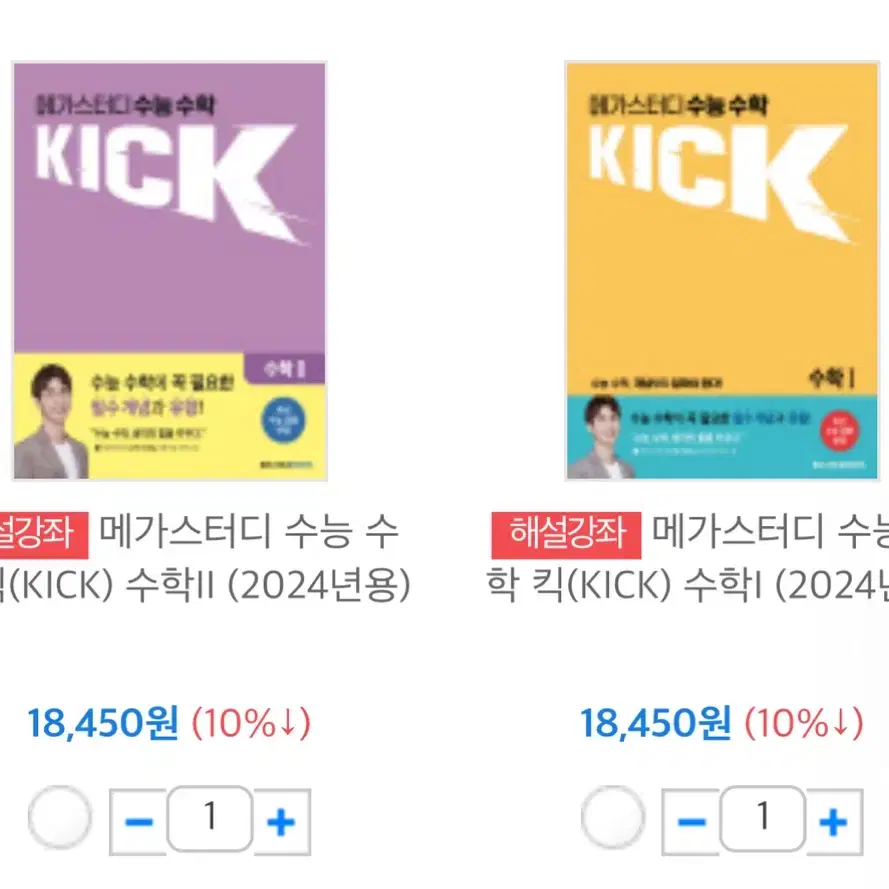This screenshot has width=889, height=889.
Task: Click 18,450원 price under 수학II
Action: 103,723
